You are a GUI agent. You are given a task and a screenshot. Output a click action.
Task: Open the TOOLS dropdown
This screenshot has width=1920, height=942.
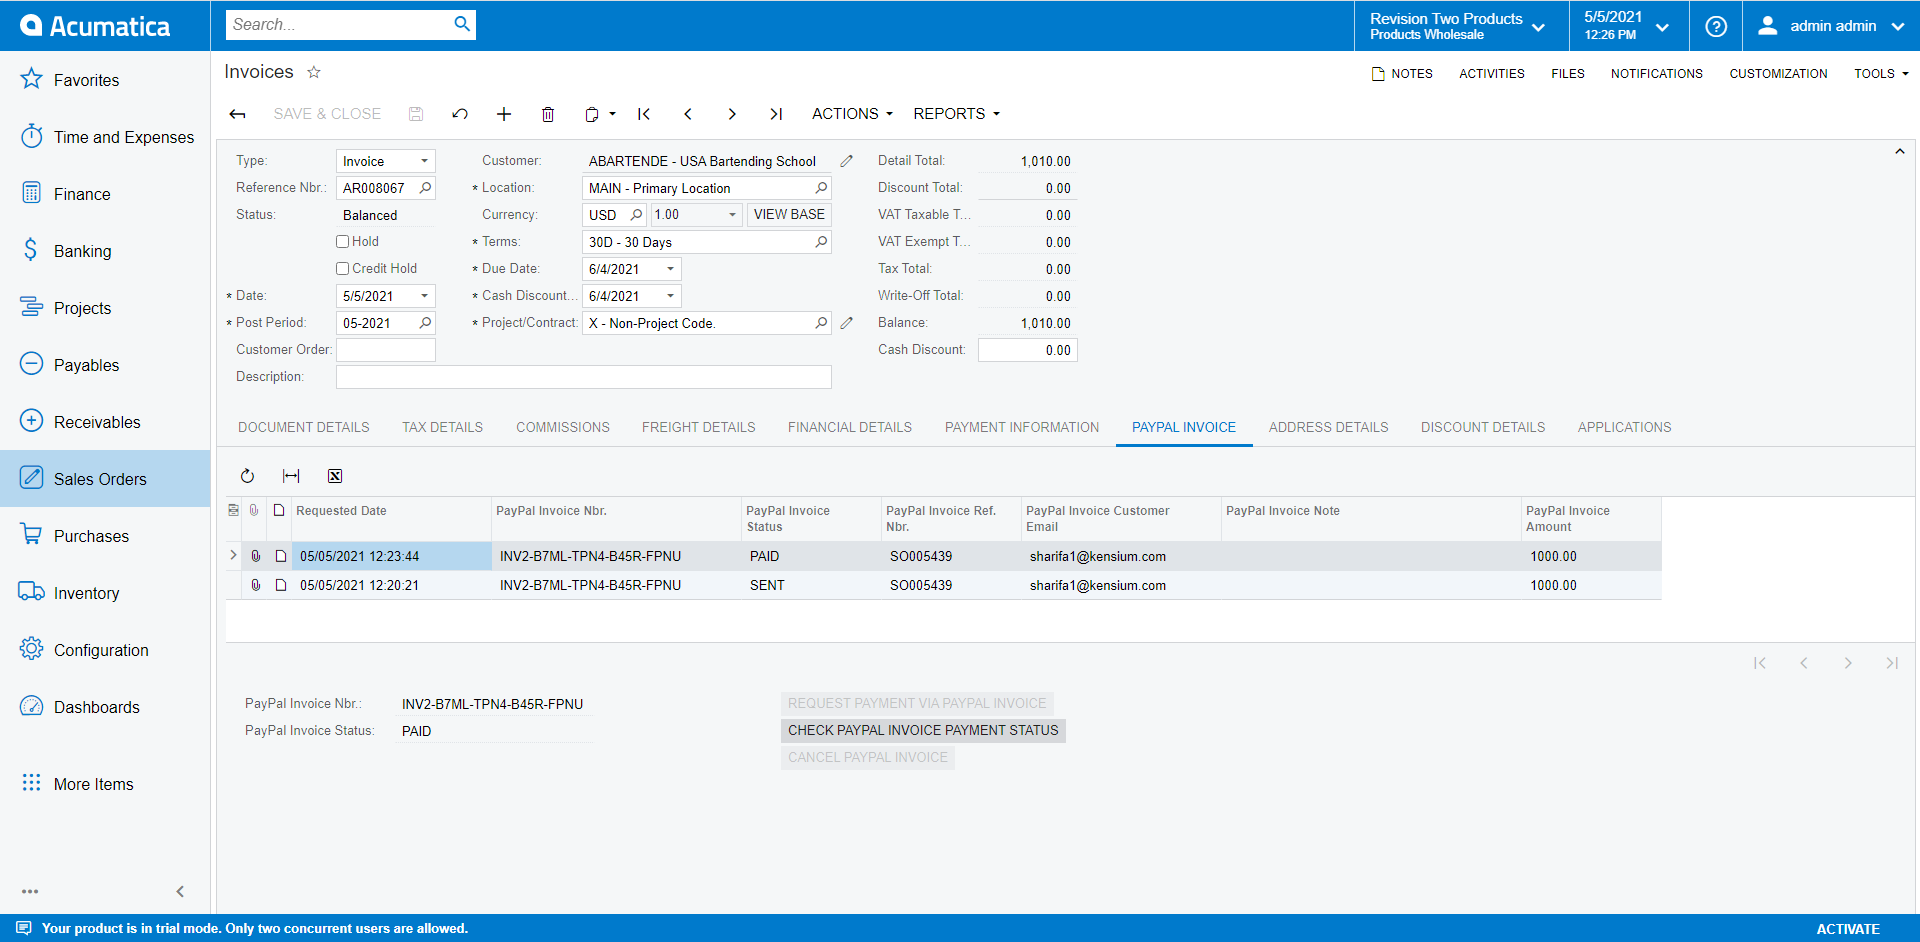pos(1881,74)
